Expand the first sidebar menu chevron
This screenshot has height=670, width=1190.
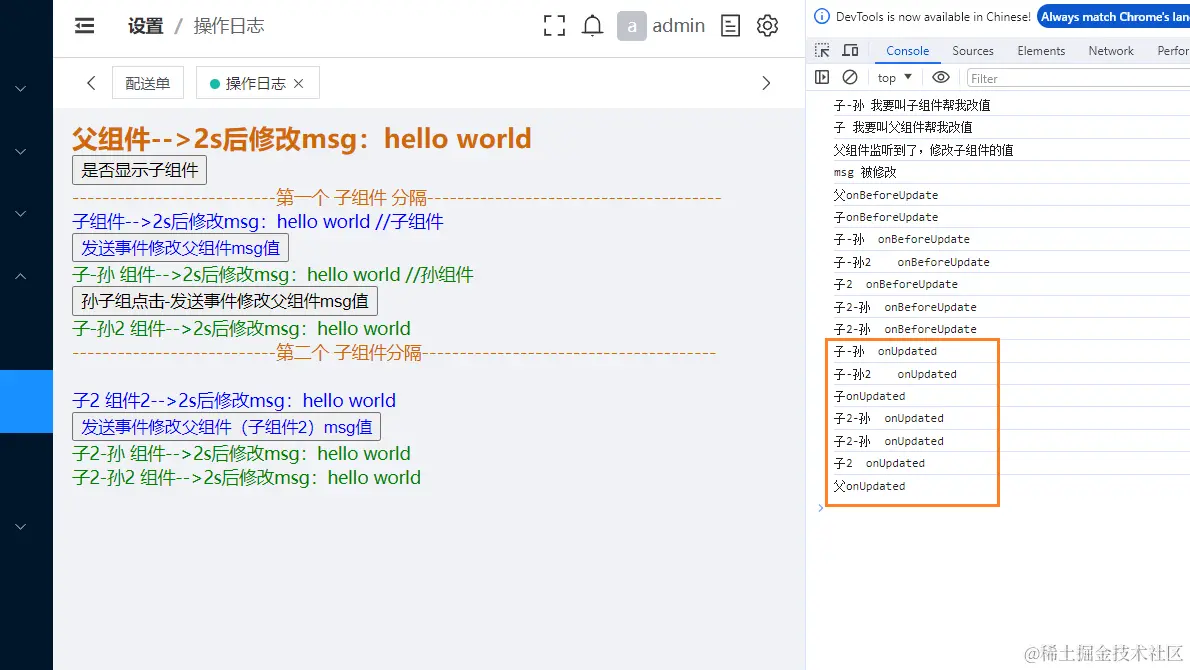pyautogui.click(x=20, y=89)
